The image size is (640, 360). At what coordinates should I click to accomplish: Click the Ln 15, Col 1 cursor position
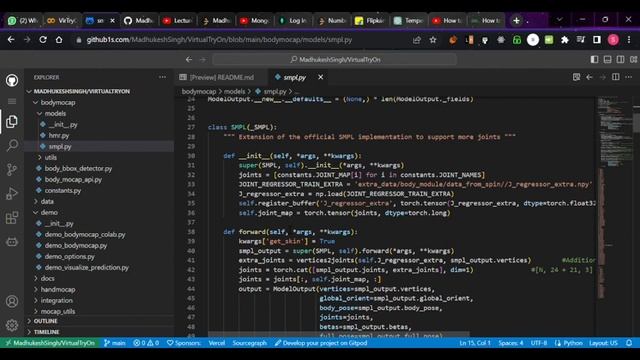tap(475, 343)
